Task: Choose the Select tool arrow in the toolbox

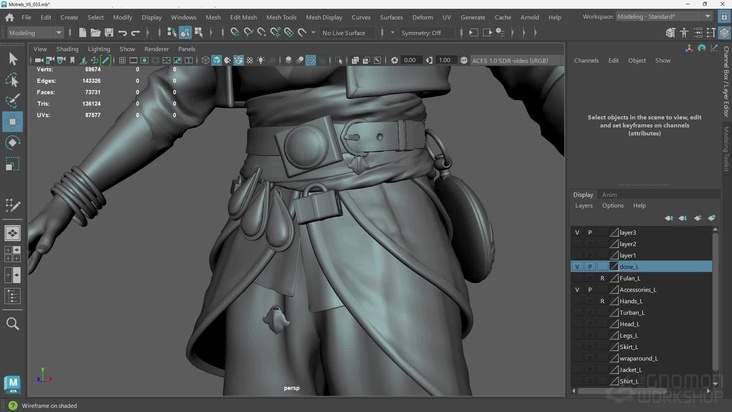Action: click(x=13, y=59)
